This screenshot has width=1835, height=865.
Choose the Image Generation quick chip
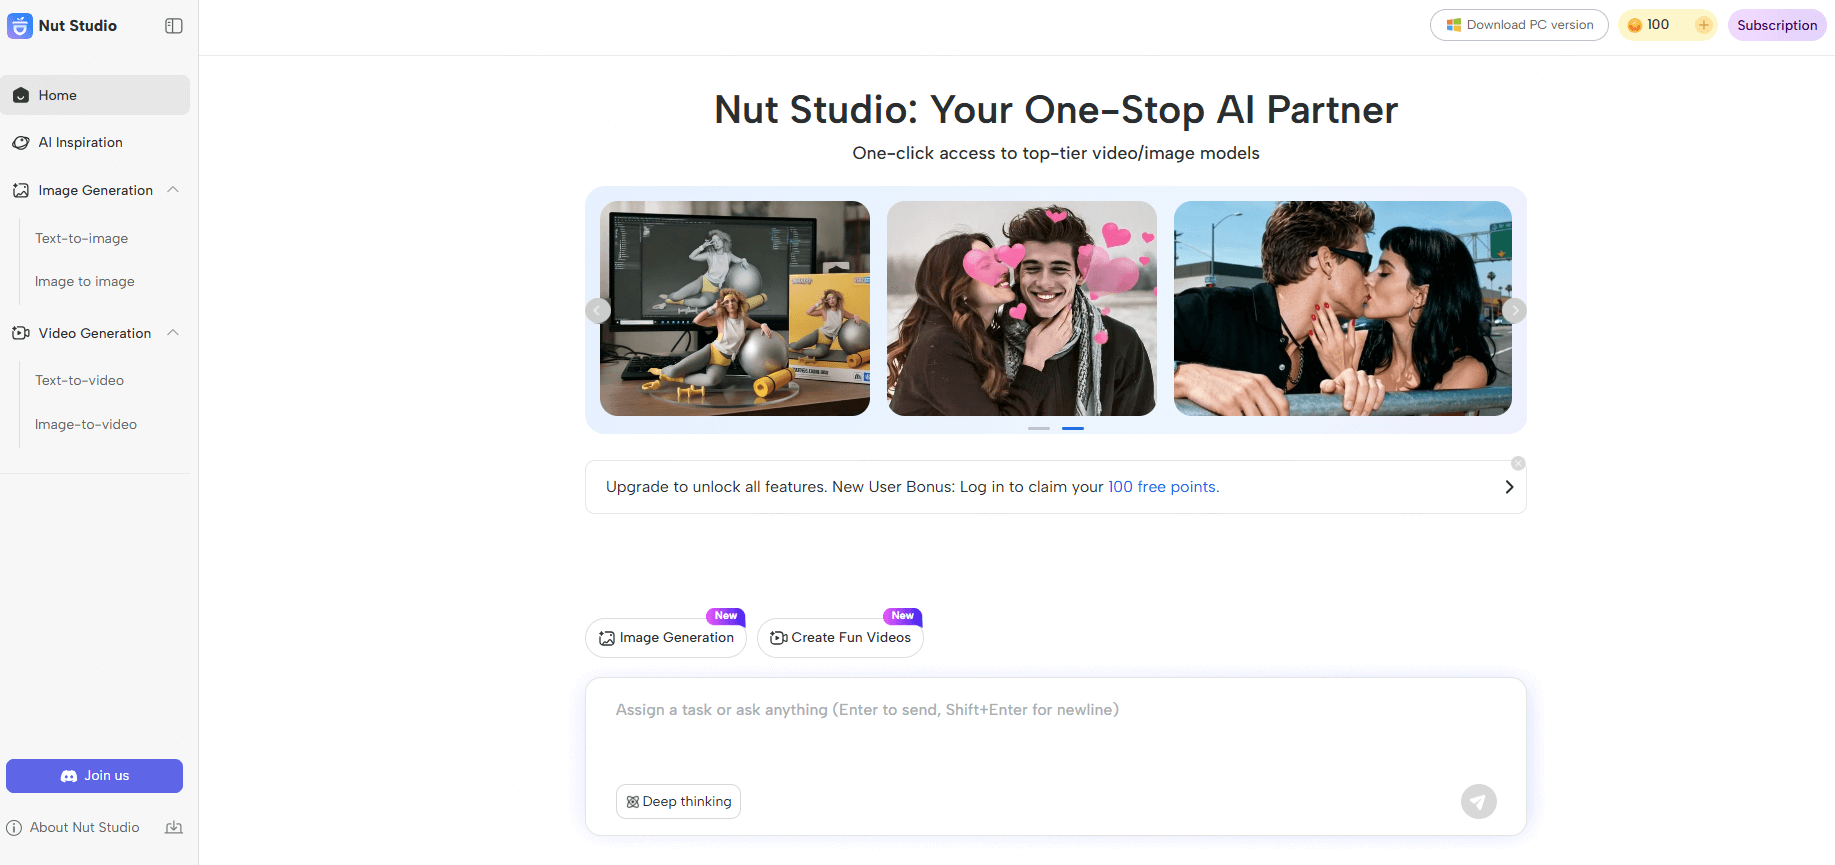pyautogui.click(x=666, y=638)
